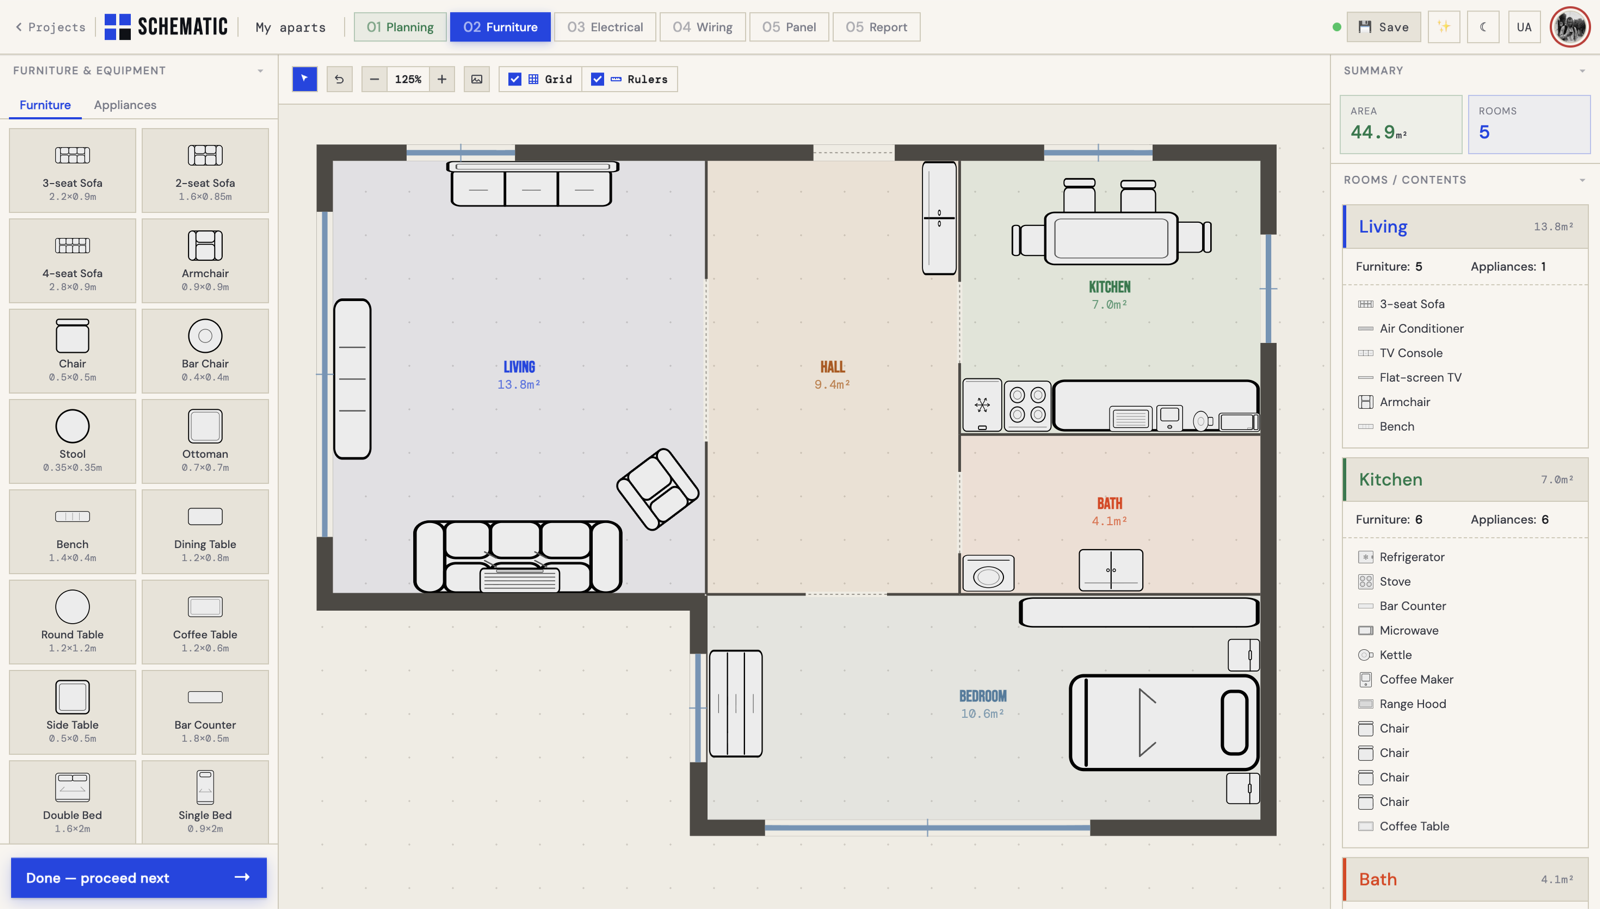The height and width of the screenshot is (909, 1600).
Task: Switch to the Appliances tab
Action: pyautogui.click(x=125, y=105)
